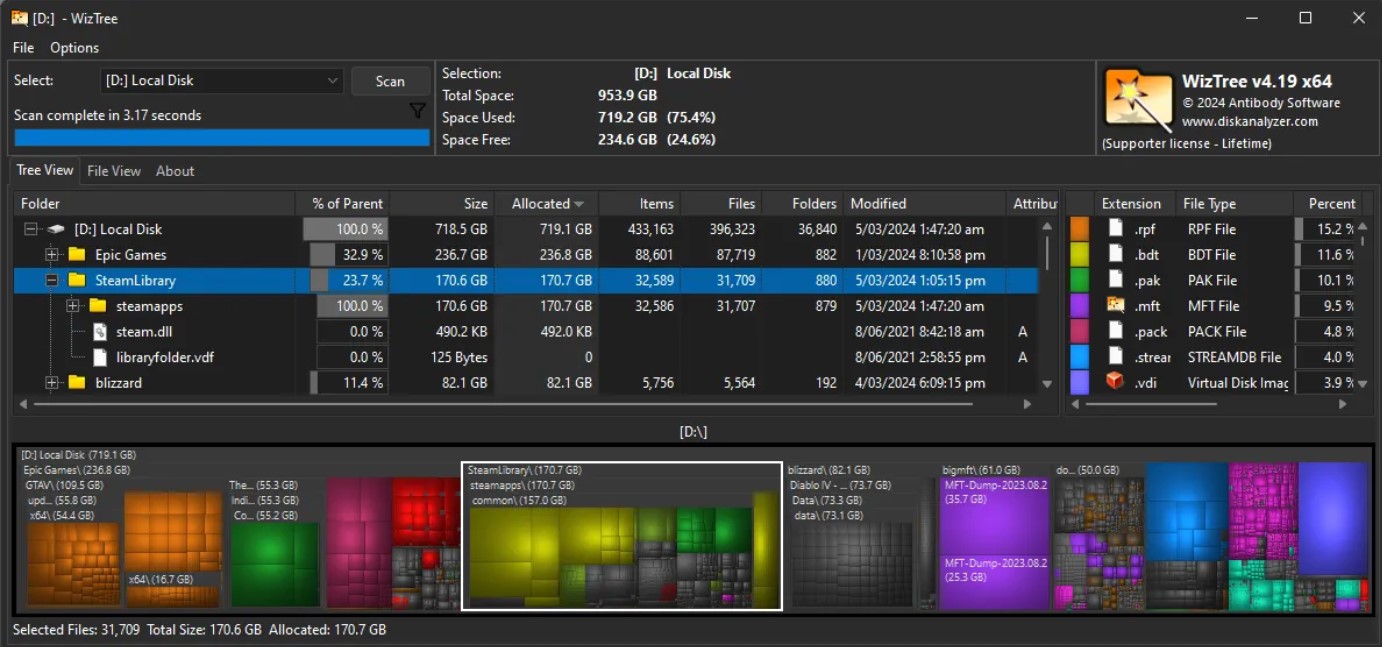
Task: Click the .rpf file type icon
Action: (1115, 229)
